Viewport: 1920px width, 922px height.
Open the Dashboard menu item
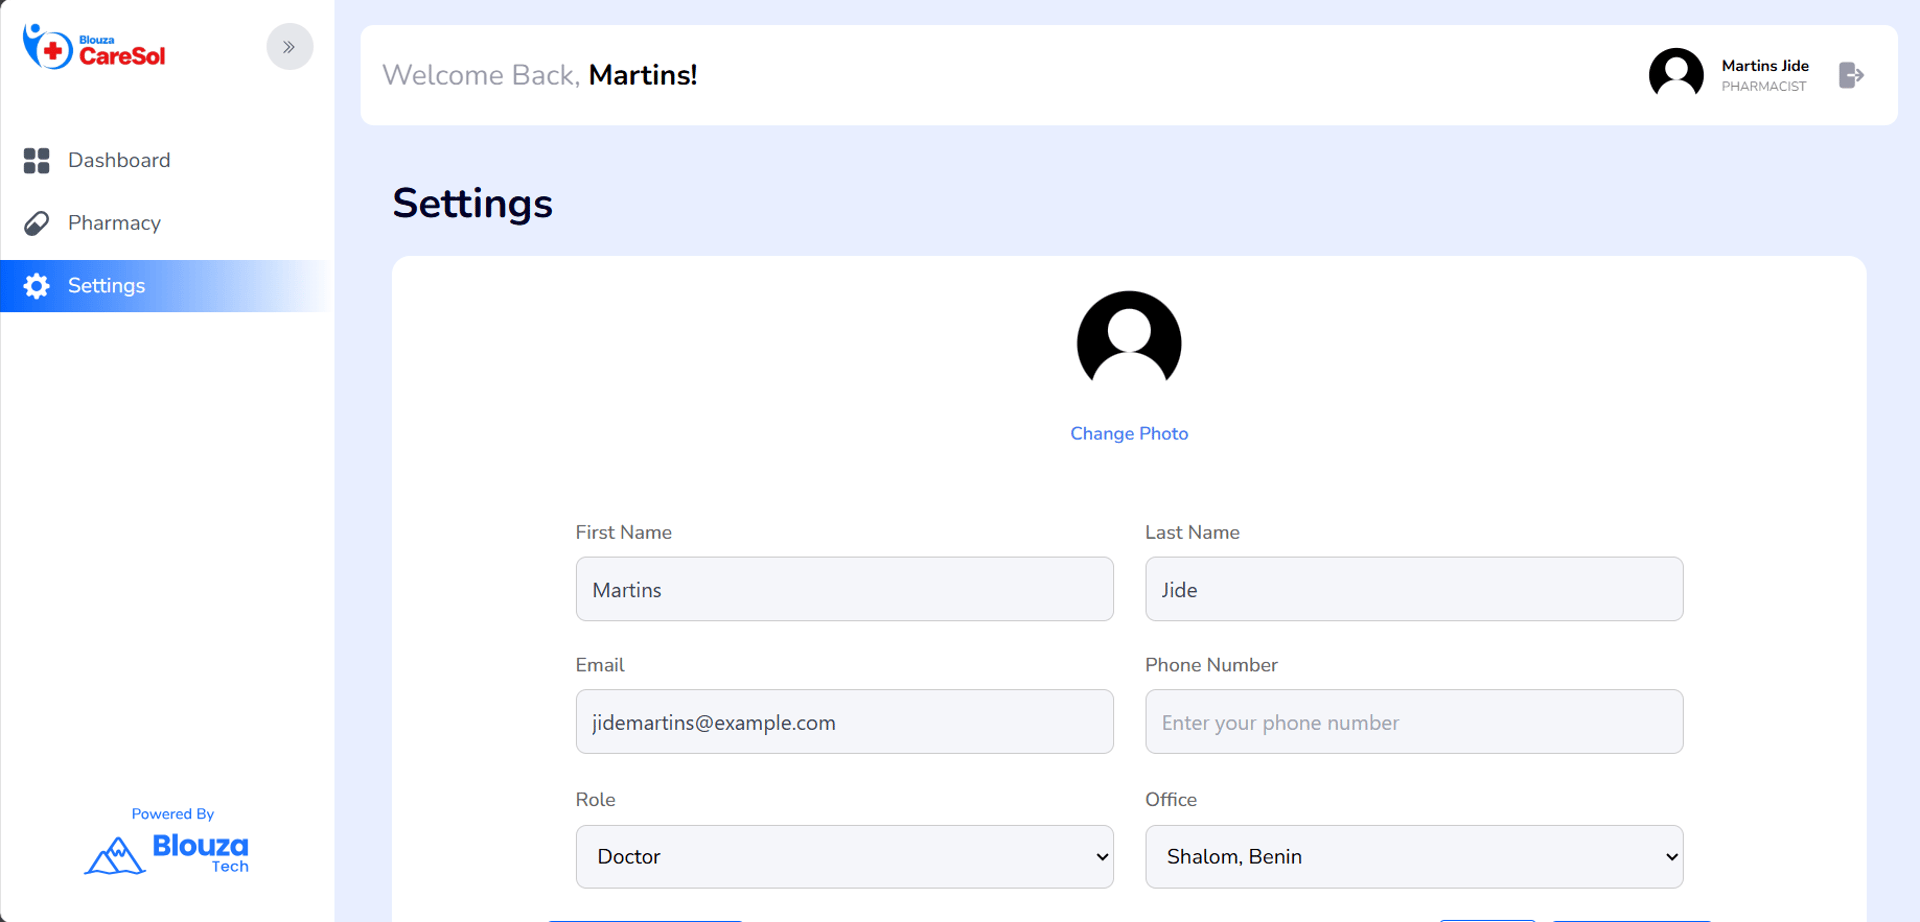[119, 160]
